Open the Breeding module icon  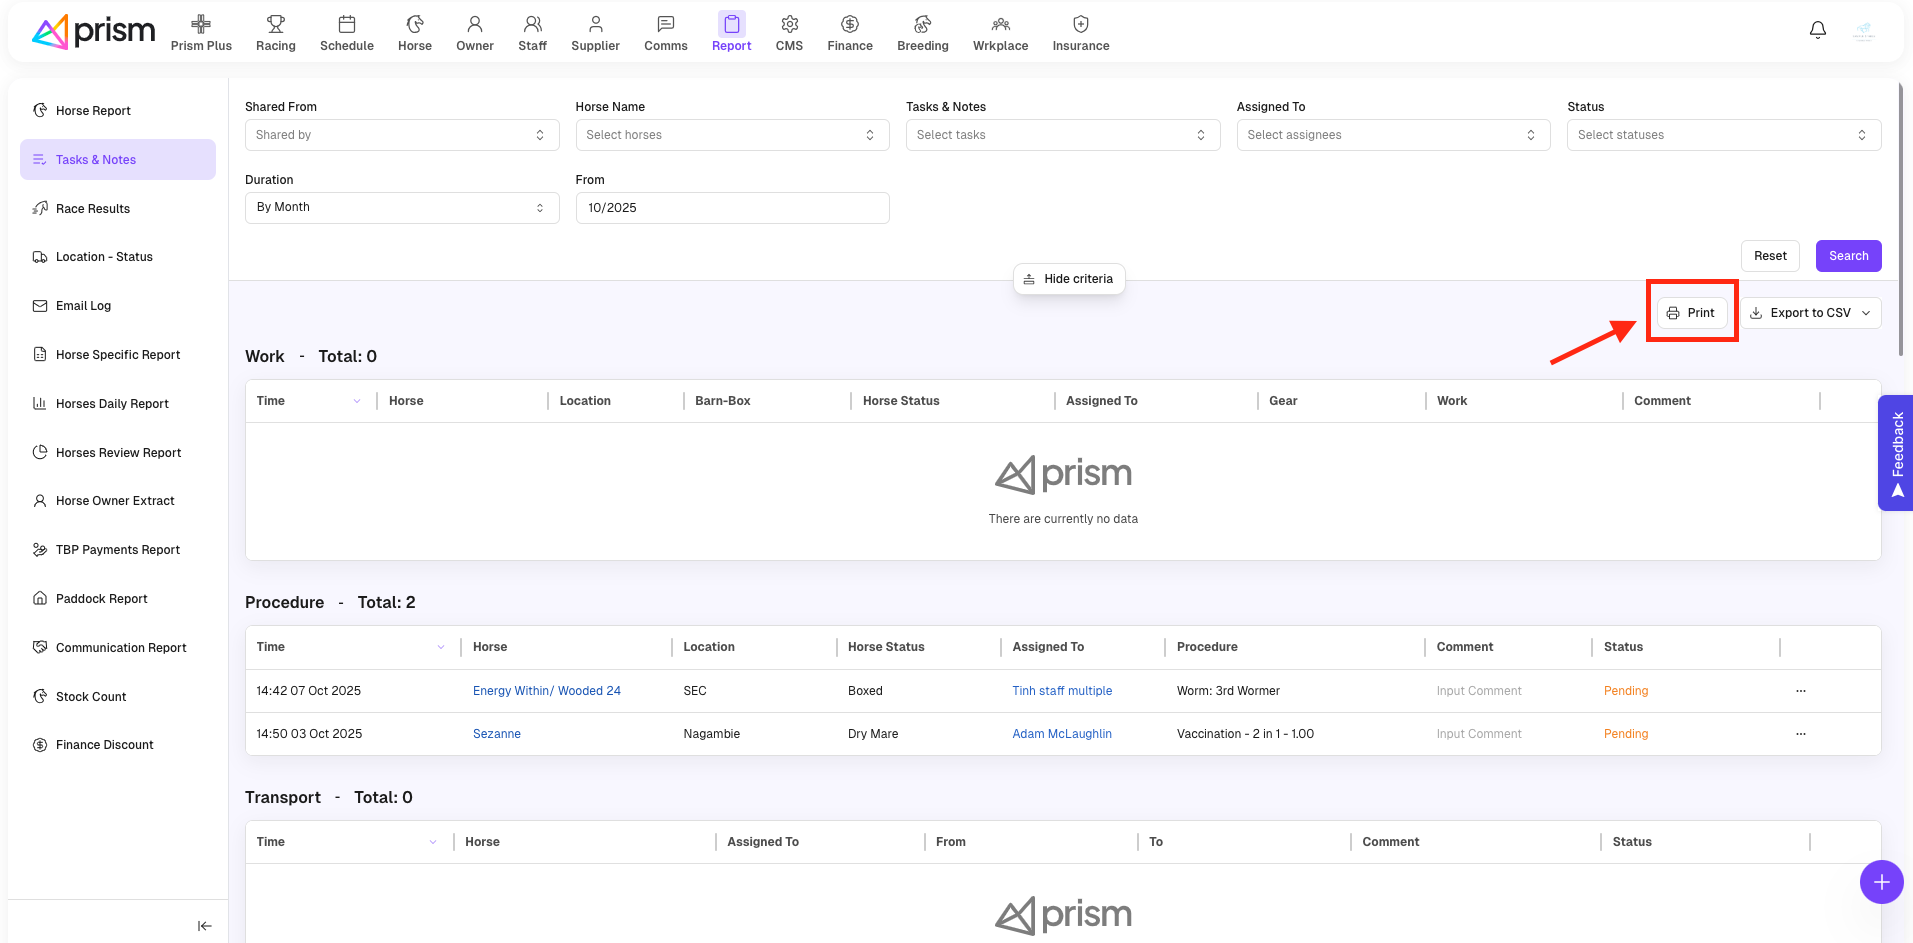pos(922,24)
